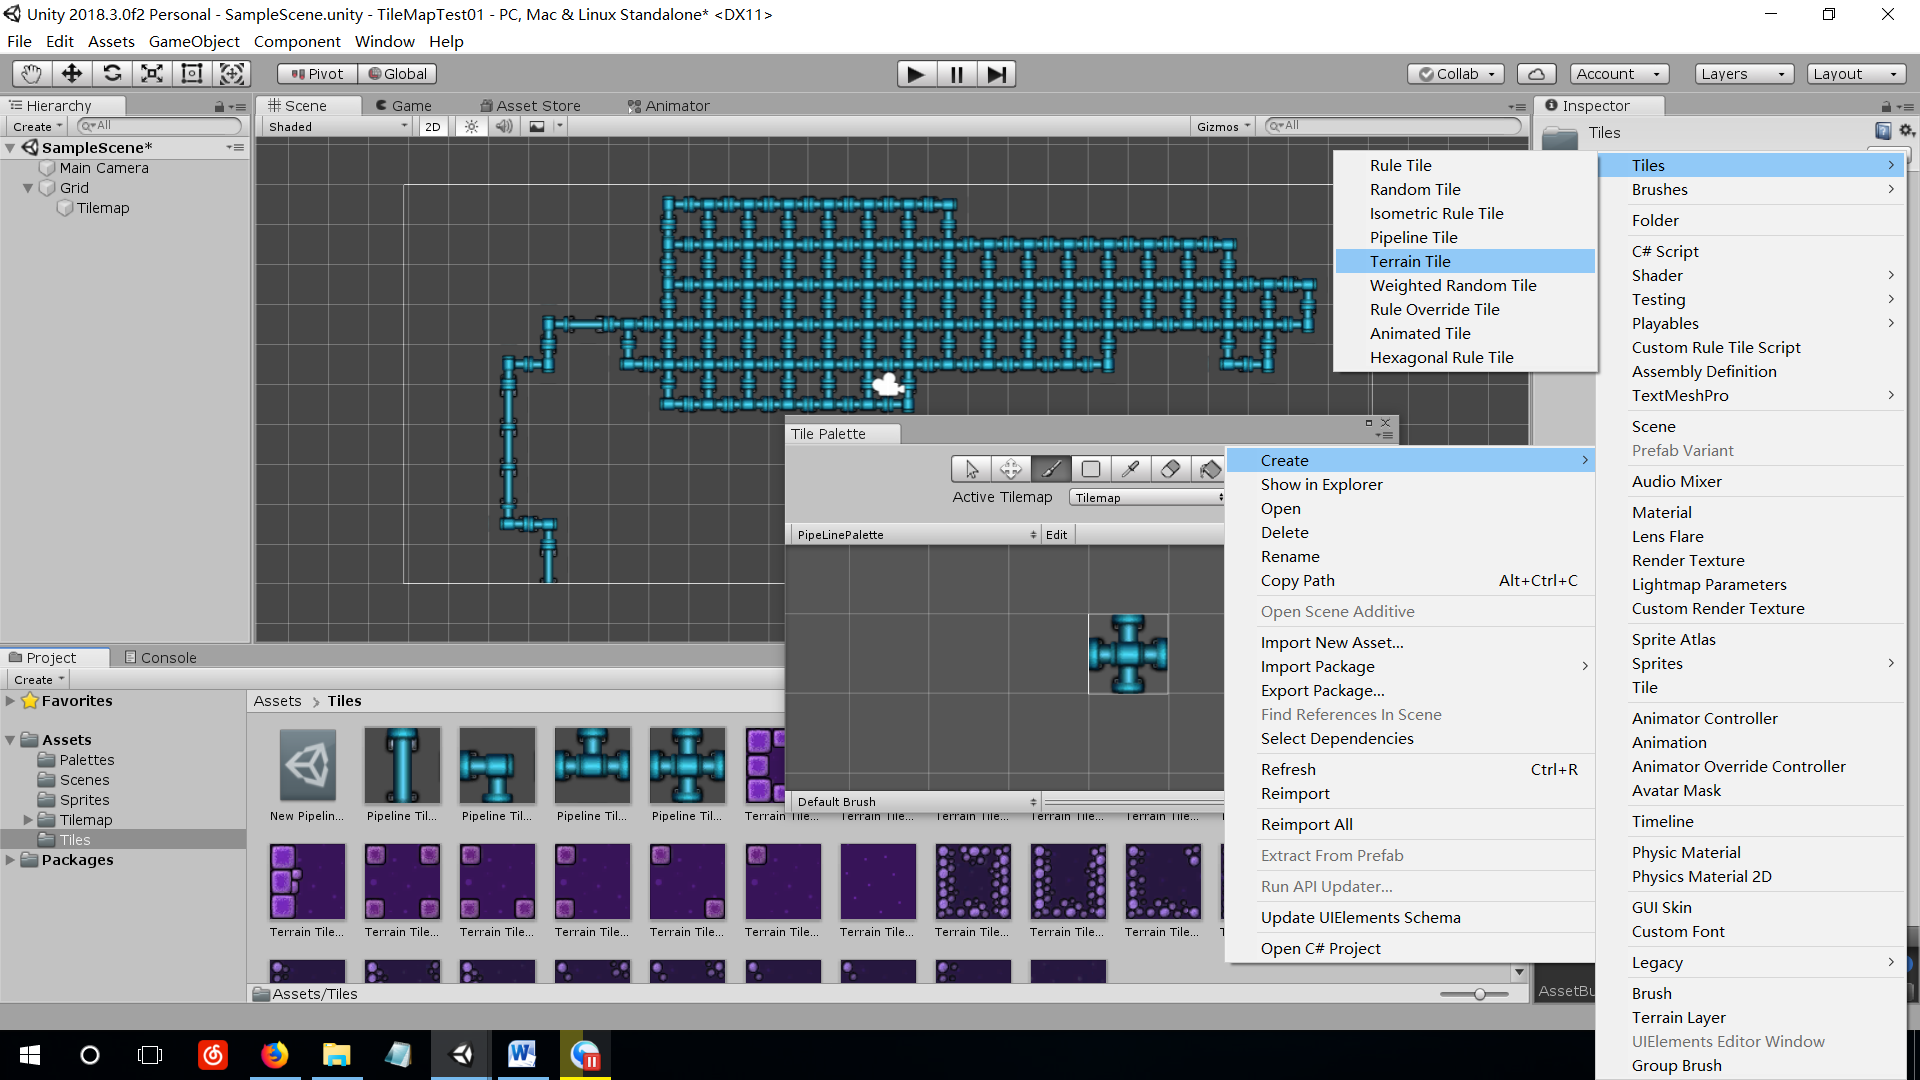Adjust the project thumbnail size slider
This screenshot has height=1080, width=1920.
[x=1478, y=994]
